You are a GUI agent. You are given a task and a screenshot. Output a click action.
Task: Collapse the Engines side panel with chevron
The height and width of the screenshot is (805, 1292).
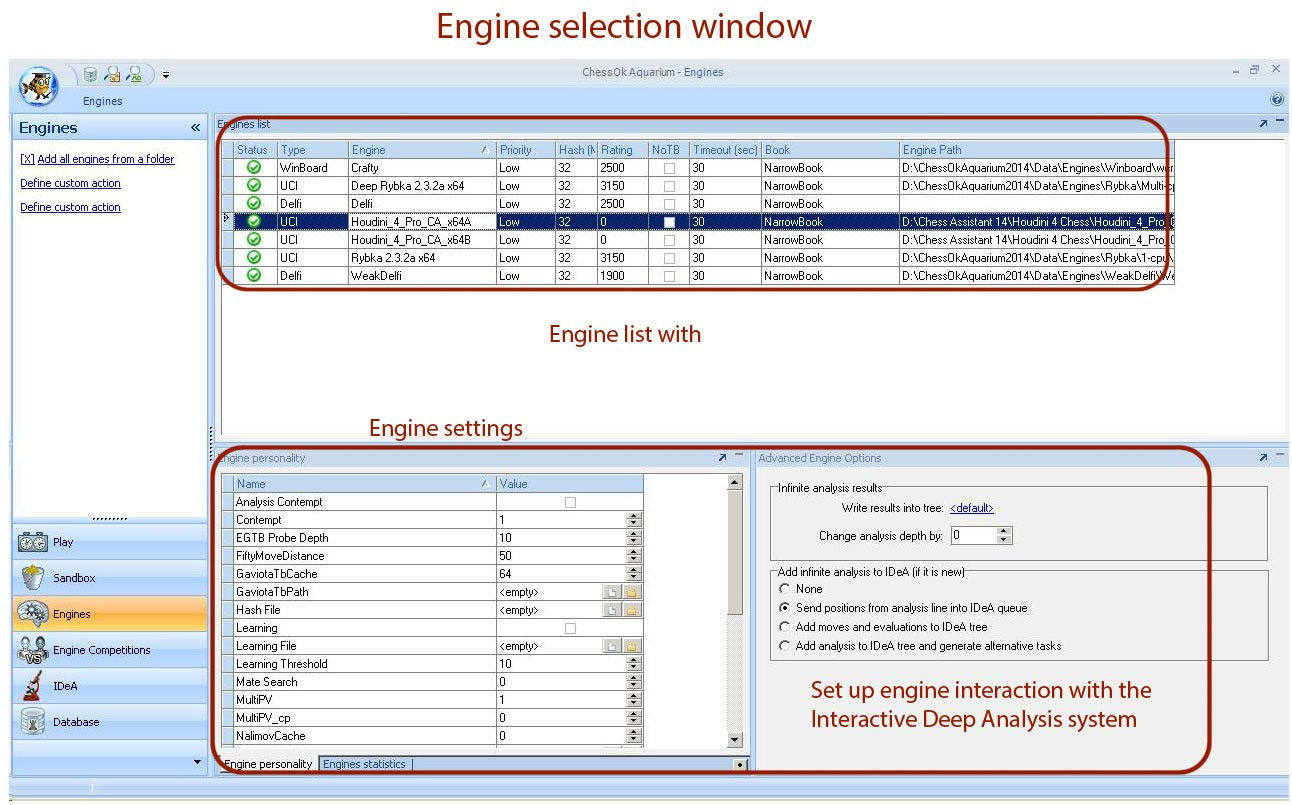point(195,128)
